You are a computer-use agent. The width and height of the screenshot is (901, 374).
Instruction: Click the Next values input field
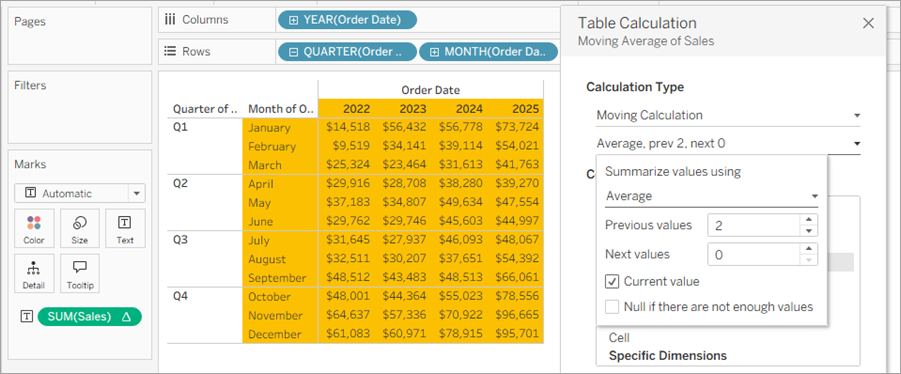pos(754,255)
